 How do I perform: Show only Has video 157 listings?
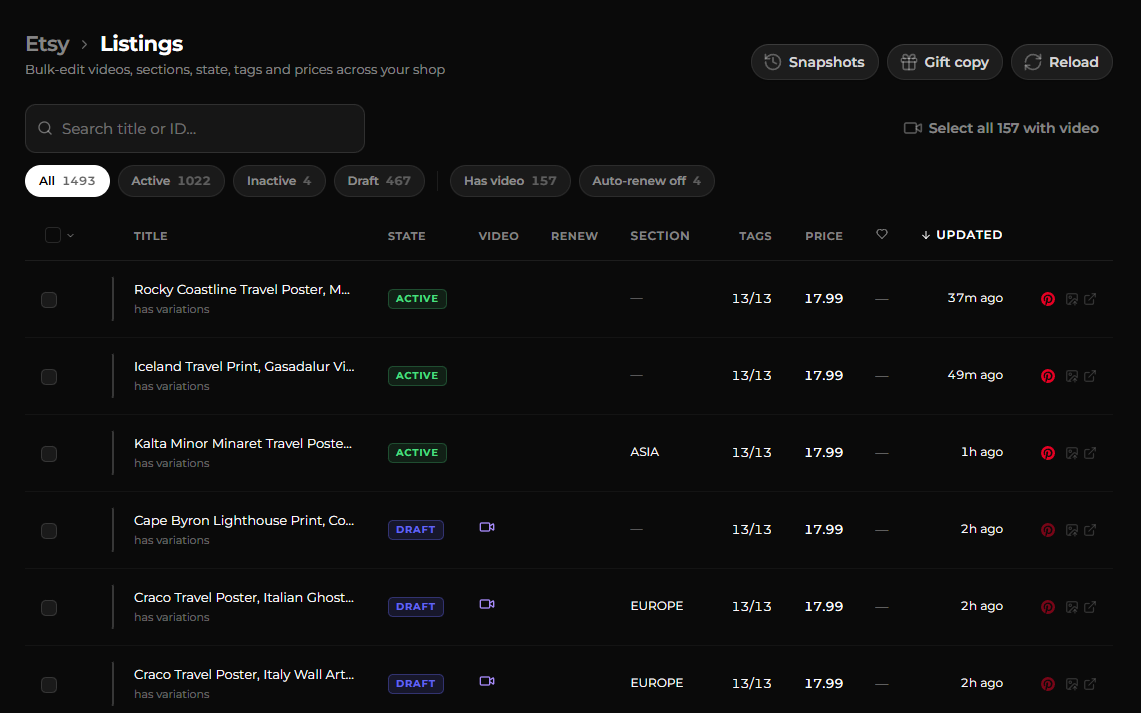(510, 181)
